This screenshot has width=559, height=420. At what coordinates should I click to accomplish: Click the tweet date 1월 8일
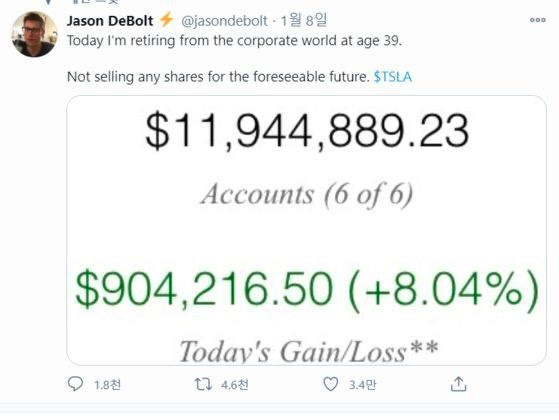(304, 20)
